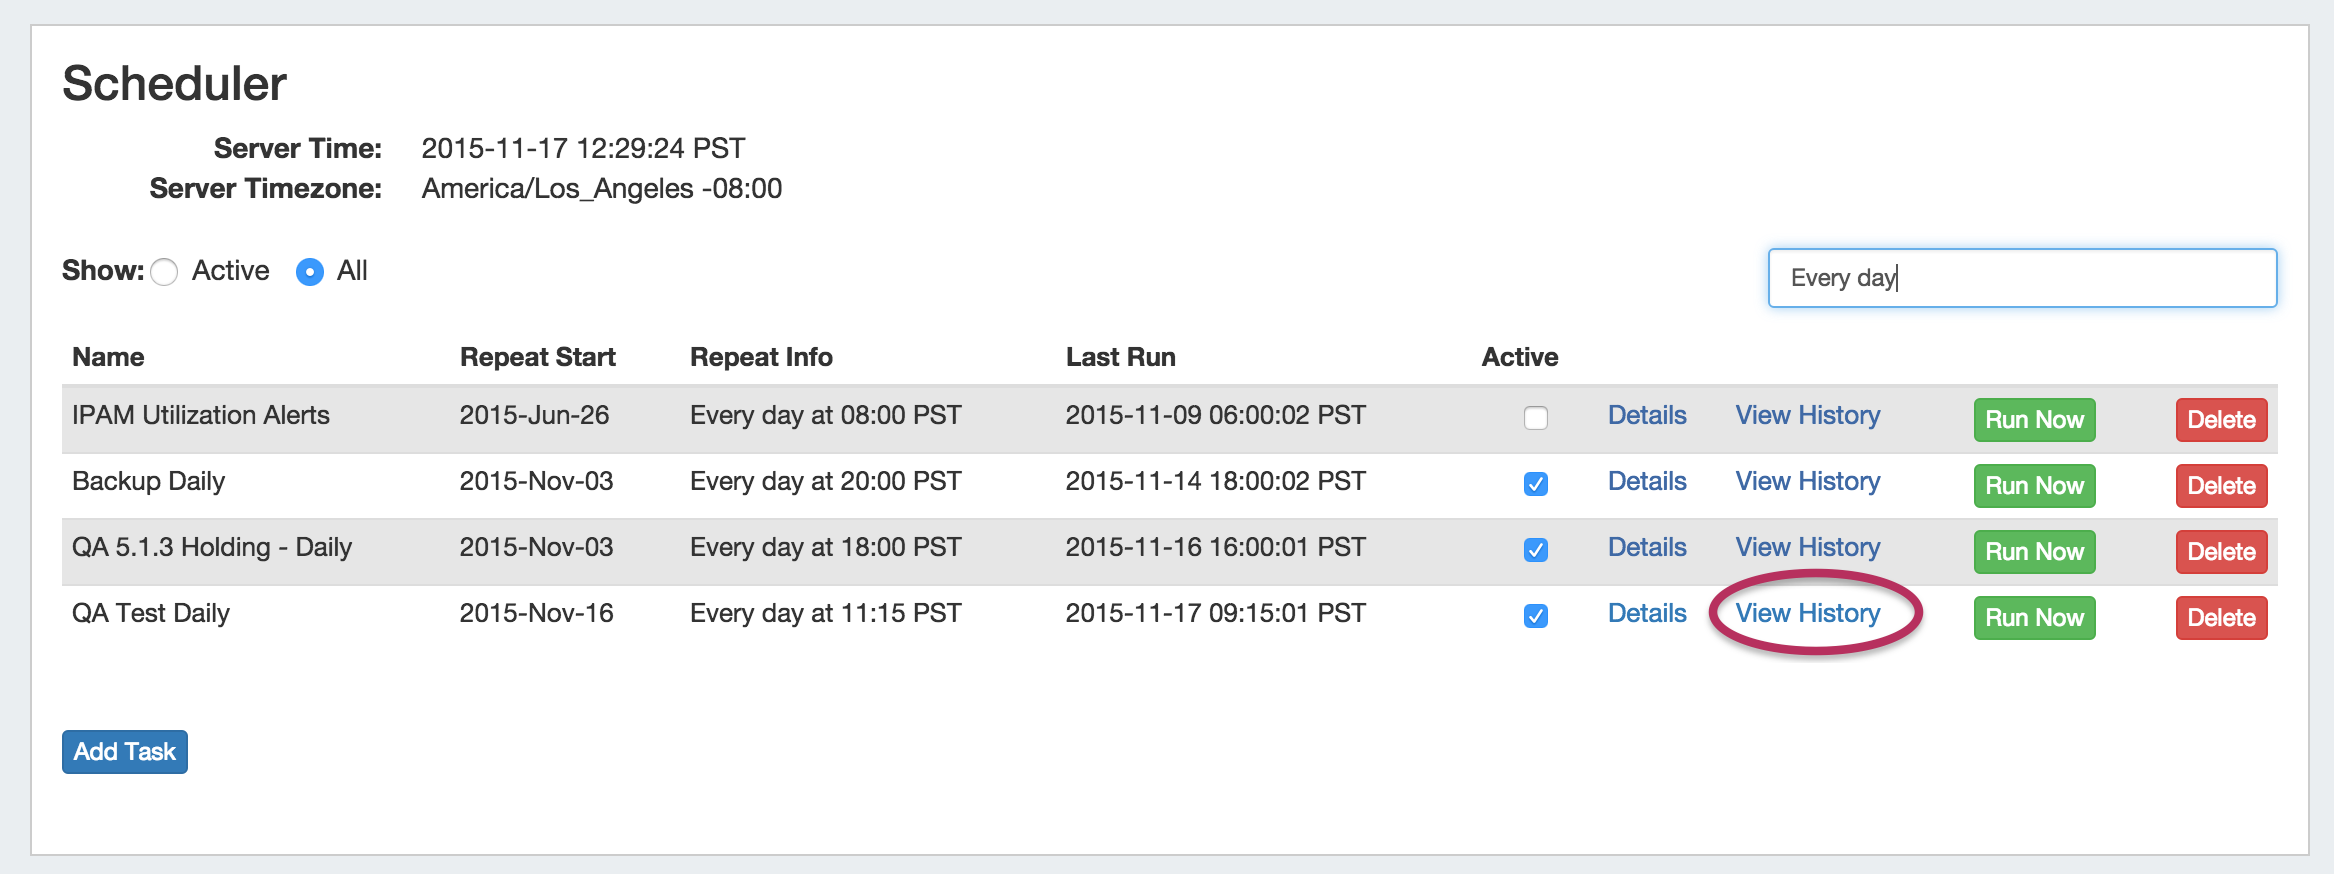Viewport: 2334px width, 874px height.
Task: Toggle the QA Test Daily active checkbox
Action: click(1535, 616)
